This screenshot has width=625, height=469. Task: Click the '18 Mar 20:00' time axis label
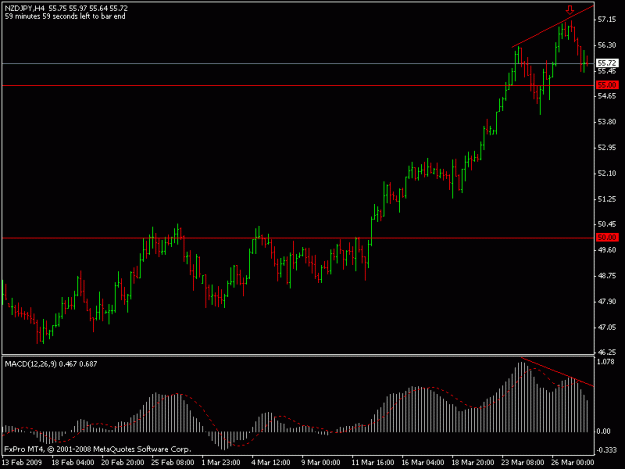pos(472,463)
